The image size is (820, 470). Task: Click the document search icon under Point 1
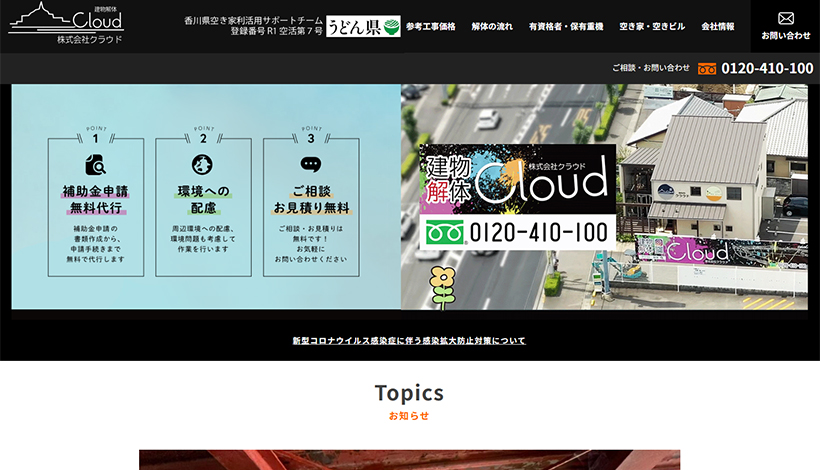pyautogui.click(x=96, y=164)
